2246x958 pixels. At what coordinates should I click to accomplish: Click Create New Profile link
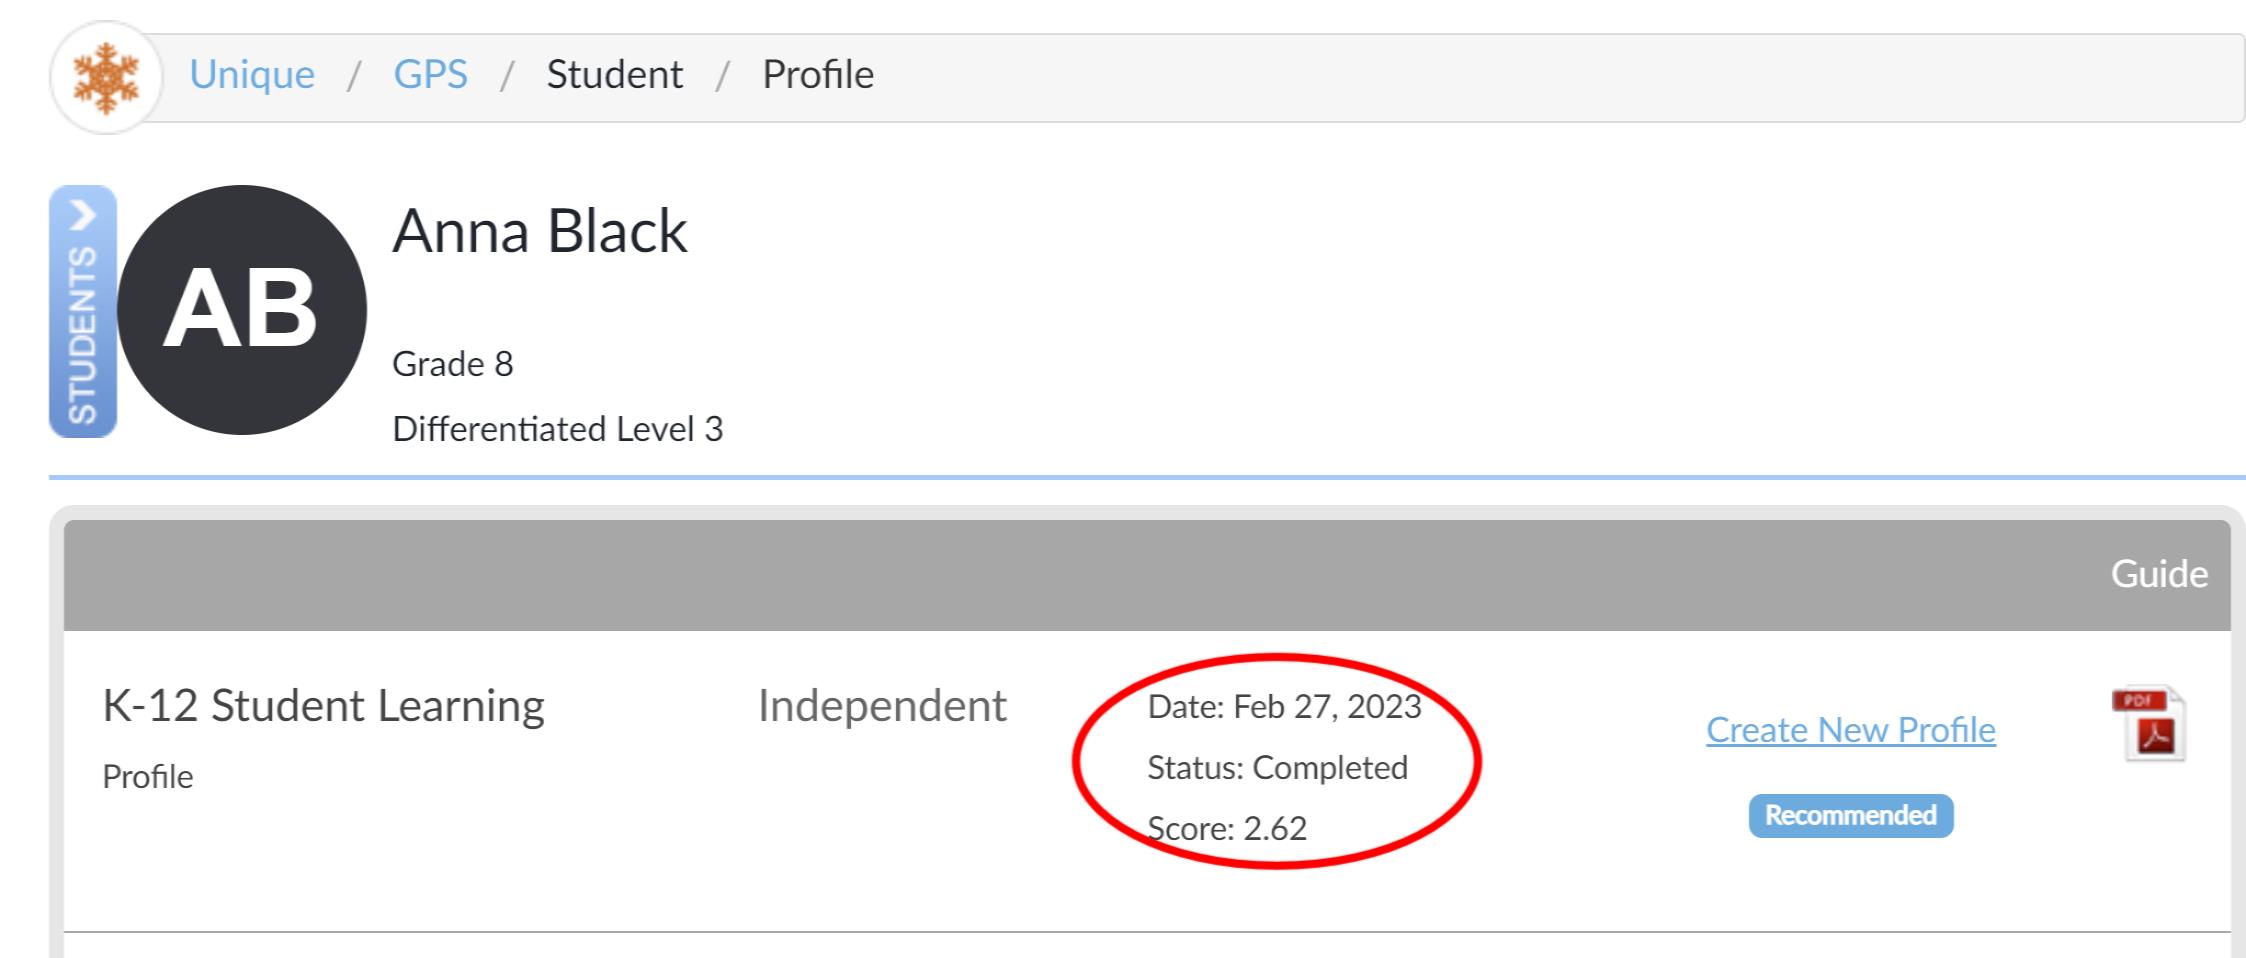pyautogui.click(x=1851, y=730)
